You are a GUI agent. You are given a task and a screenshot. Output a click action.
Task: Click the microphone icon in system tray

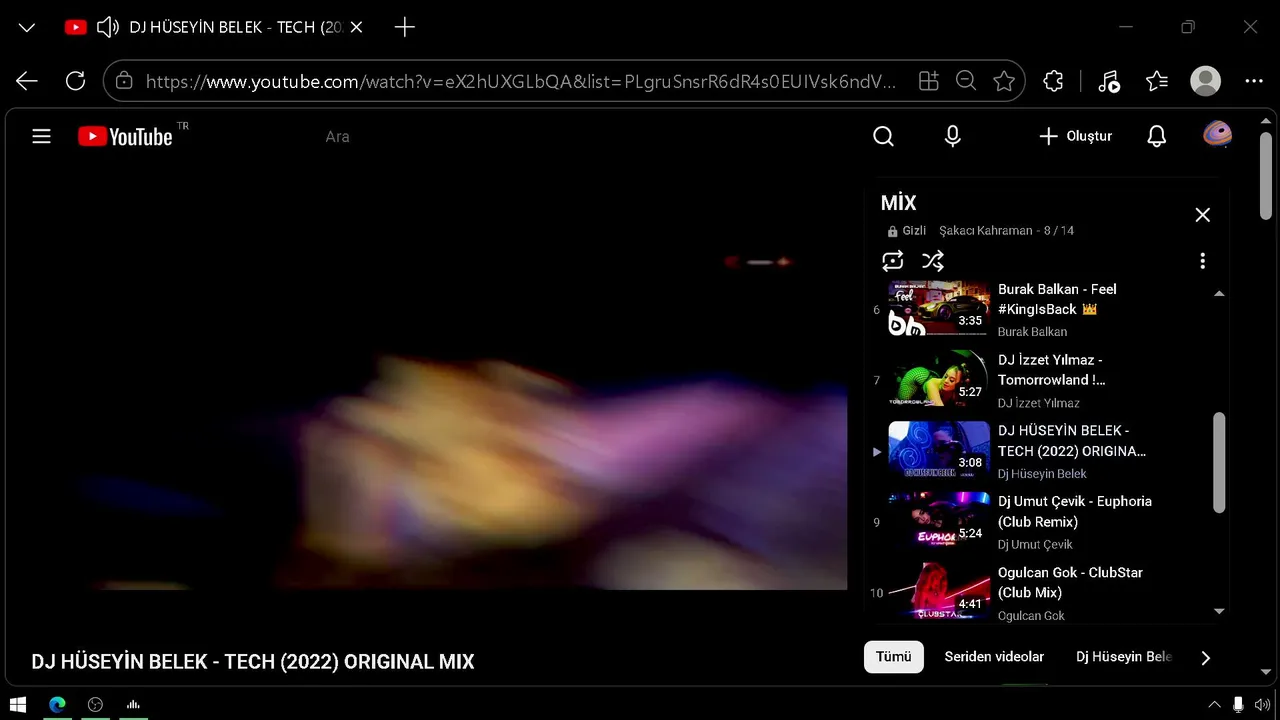[1238, 704]
